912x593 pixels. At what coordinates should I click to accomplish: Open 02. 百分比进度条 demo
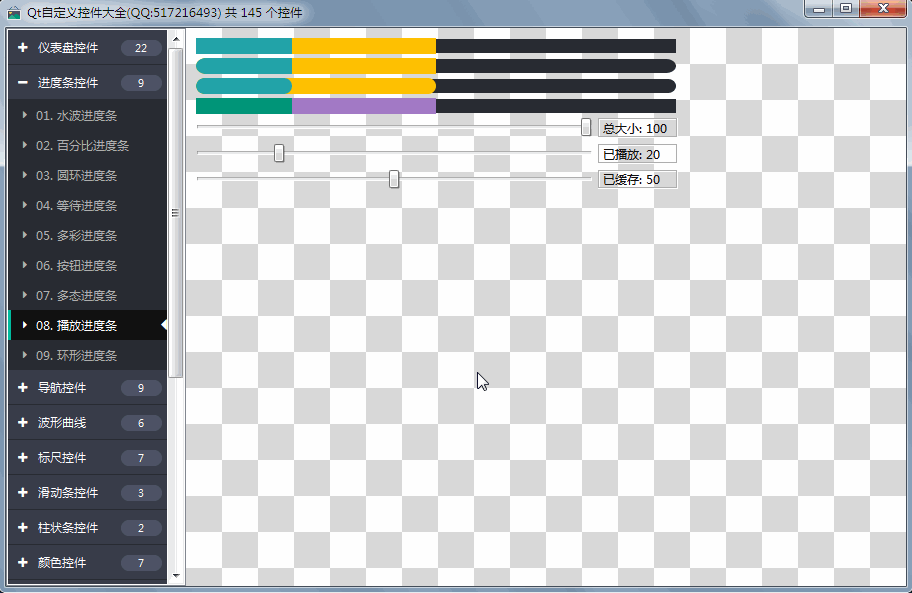coord(82,146)
